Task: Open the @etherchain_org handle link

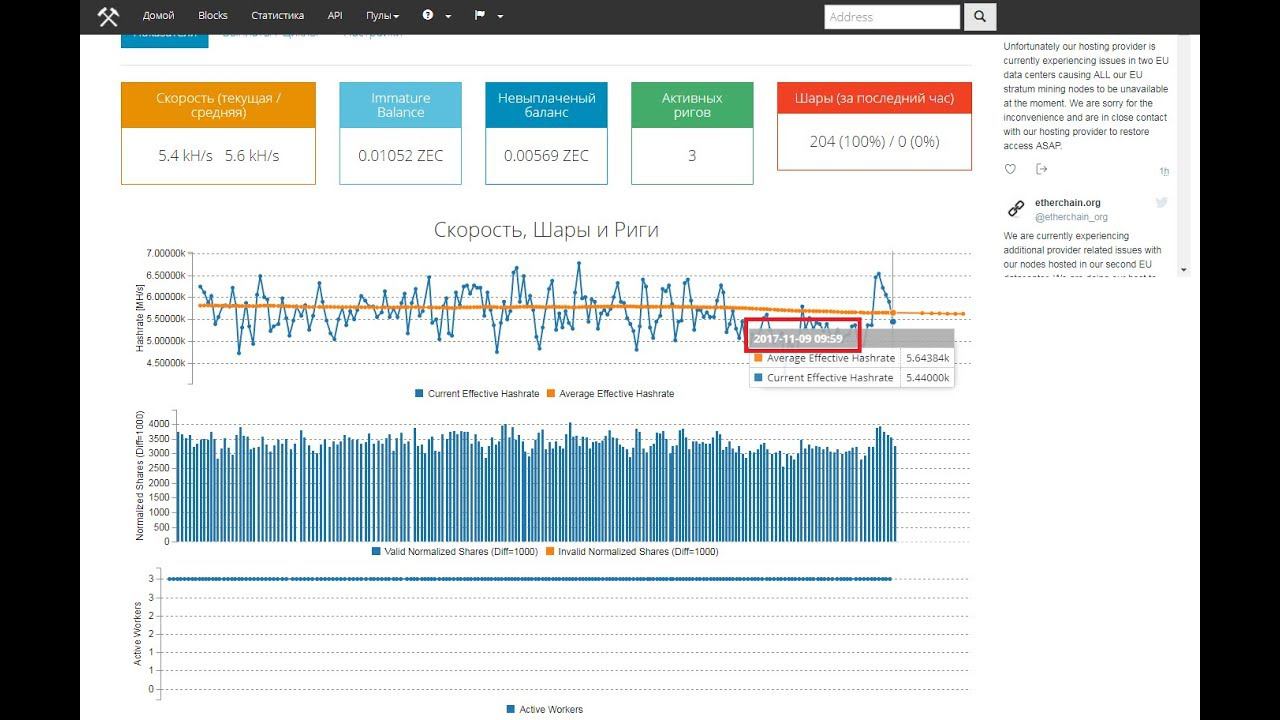Action: click(1071, 217)
